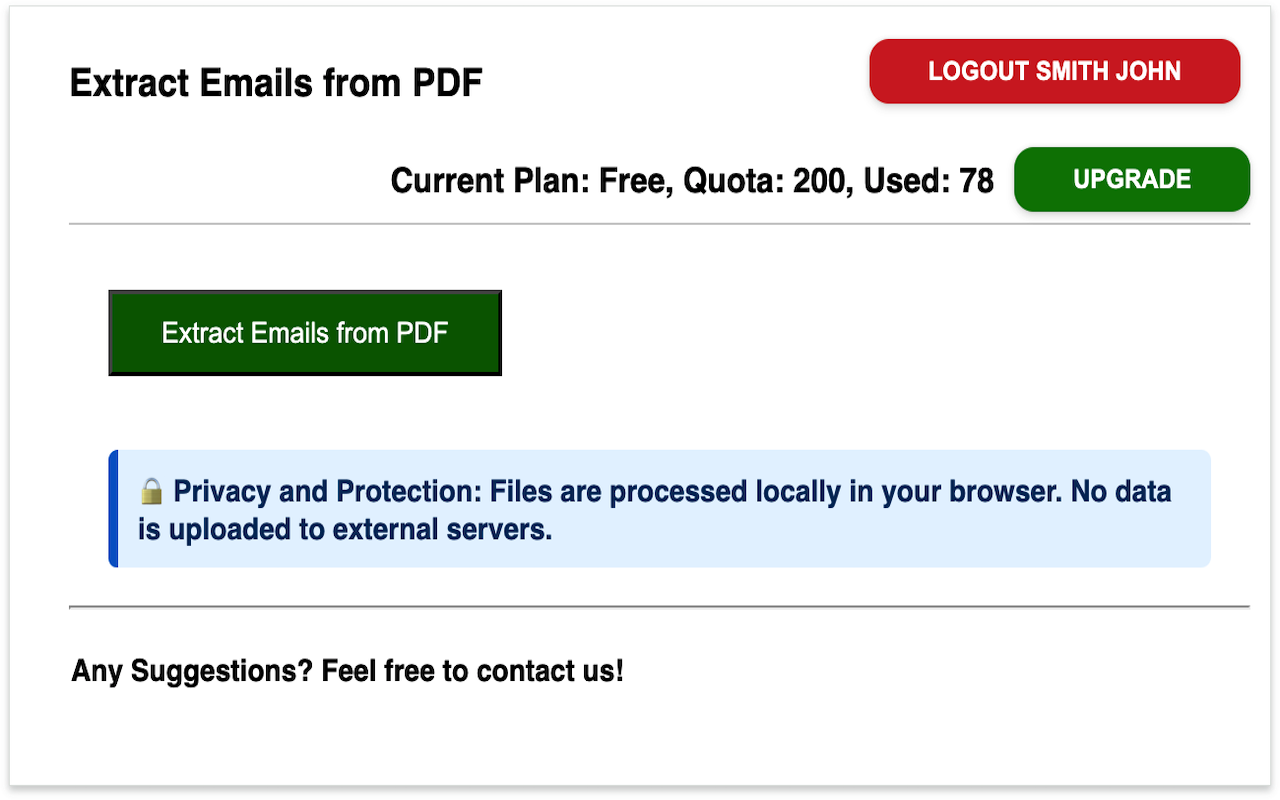Click the words No data in the privacy notice
This screenshot has height=800, width=1280.
coord(1121,492)
